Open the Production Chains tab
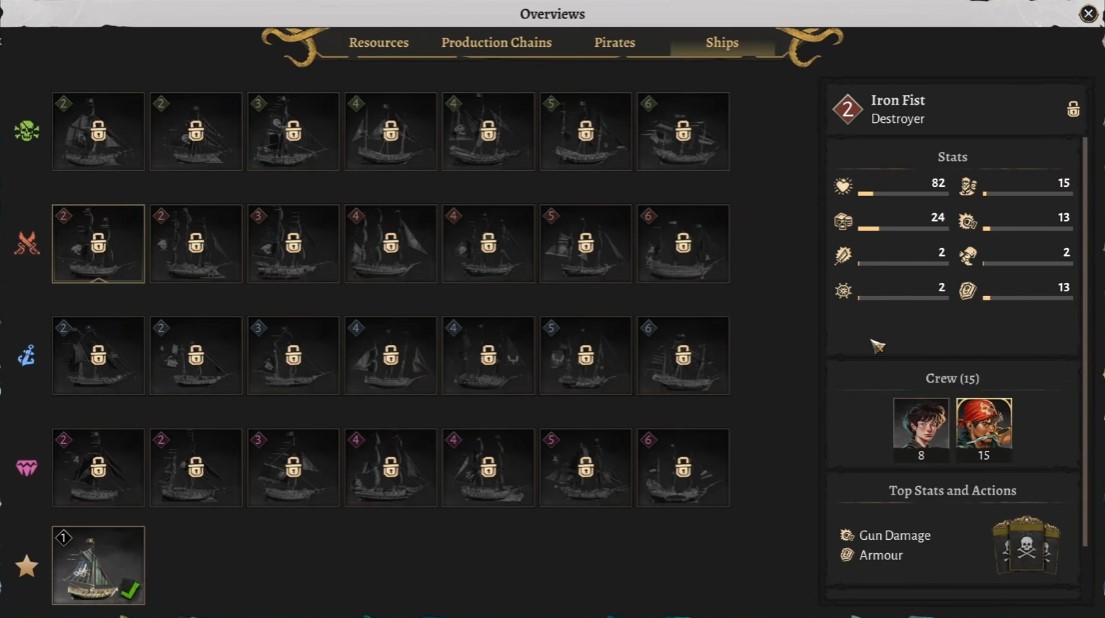Viewport: 1105px width, 618px height. tap(496, 42)
